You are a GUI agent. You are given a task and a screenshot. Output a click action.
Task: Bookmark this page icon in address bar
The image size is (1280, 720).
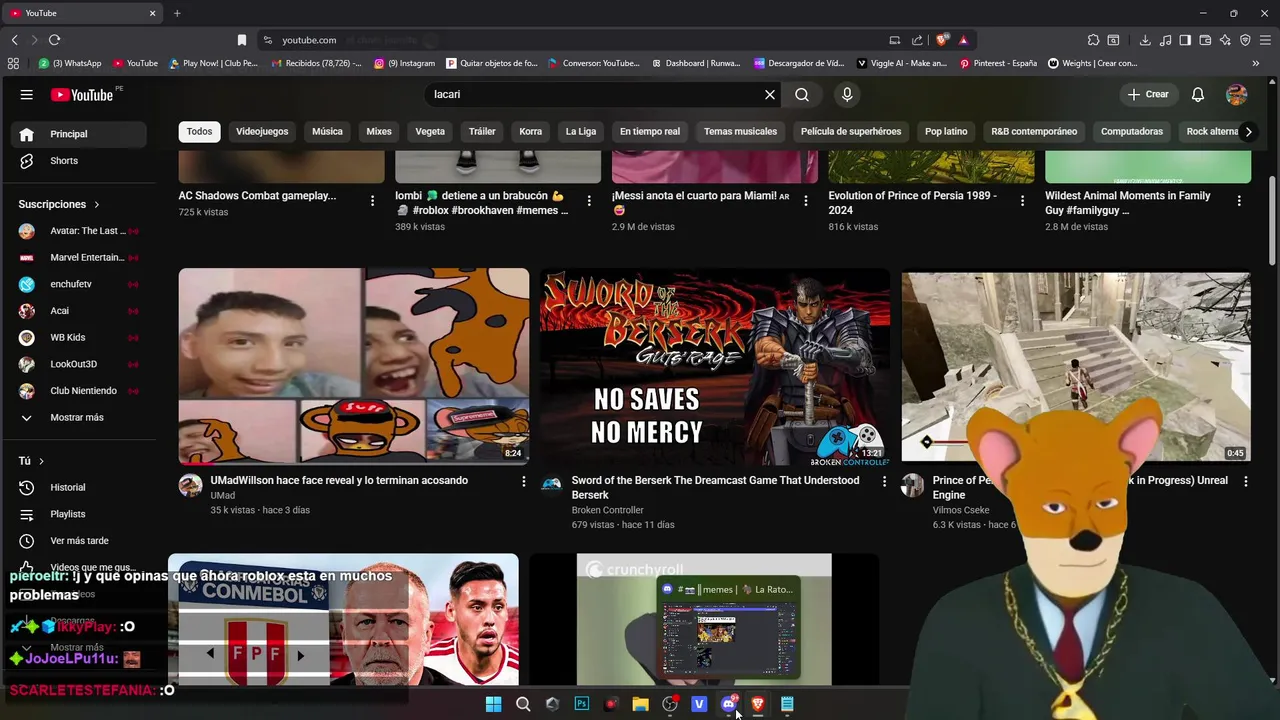pos(242,40)
